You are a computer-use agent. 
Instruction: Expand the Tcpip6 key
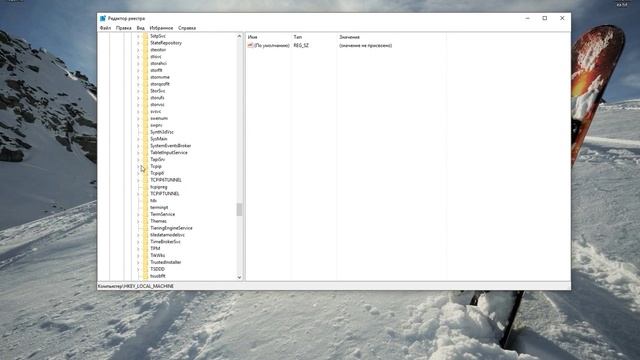coord(138,173)
